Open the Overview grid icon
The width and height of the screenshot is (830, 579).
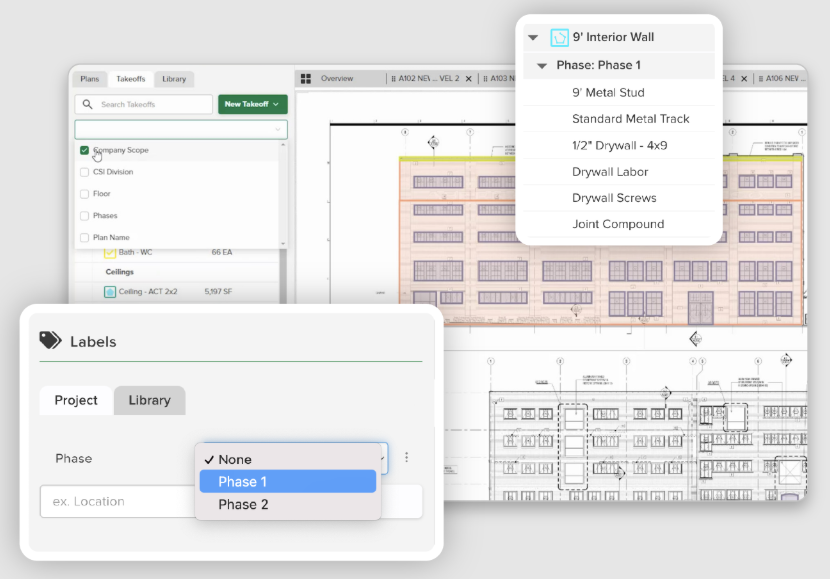coord(306,79)
